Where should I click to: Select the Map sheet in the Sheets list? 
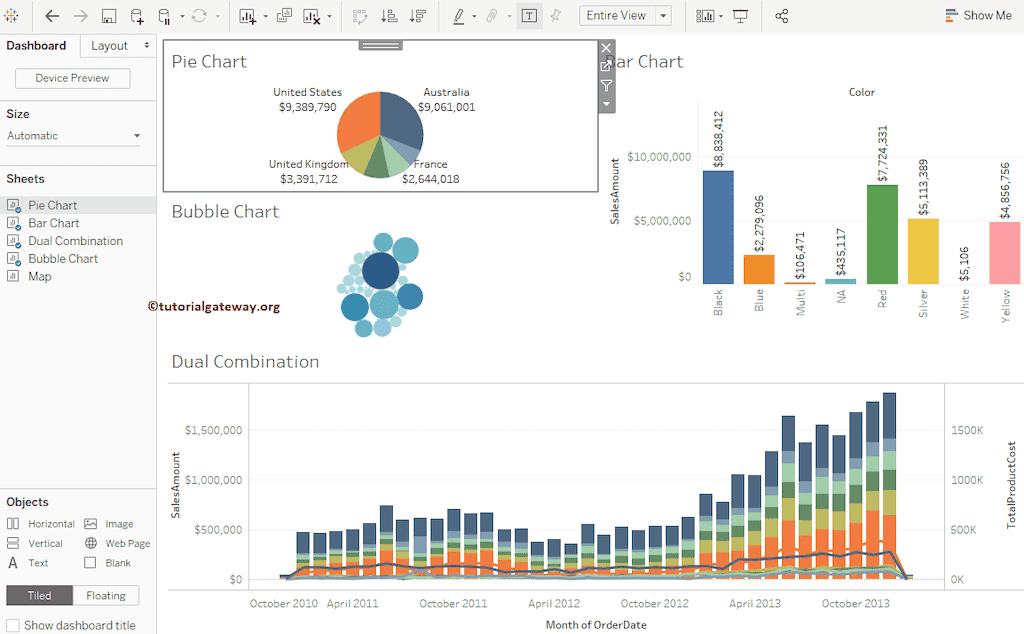click(x=40, y=276)
